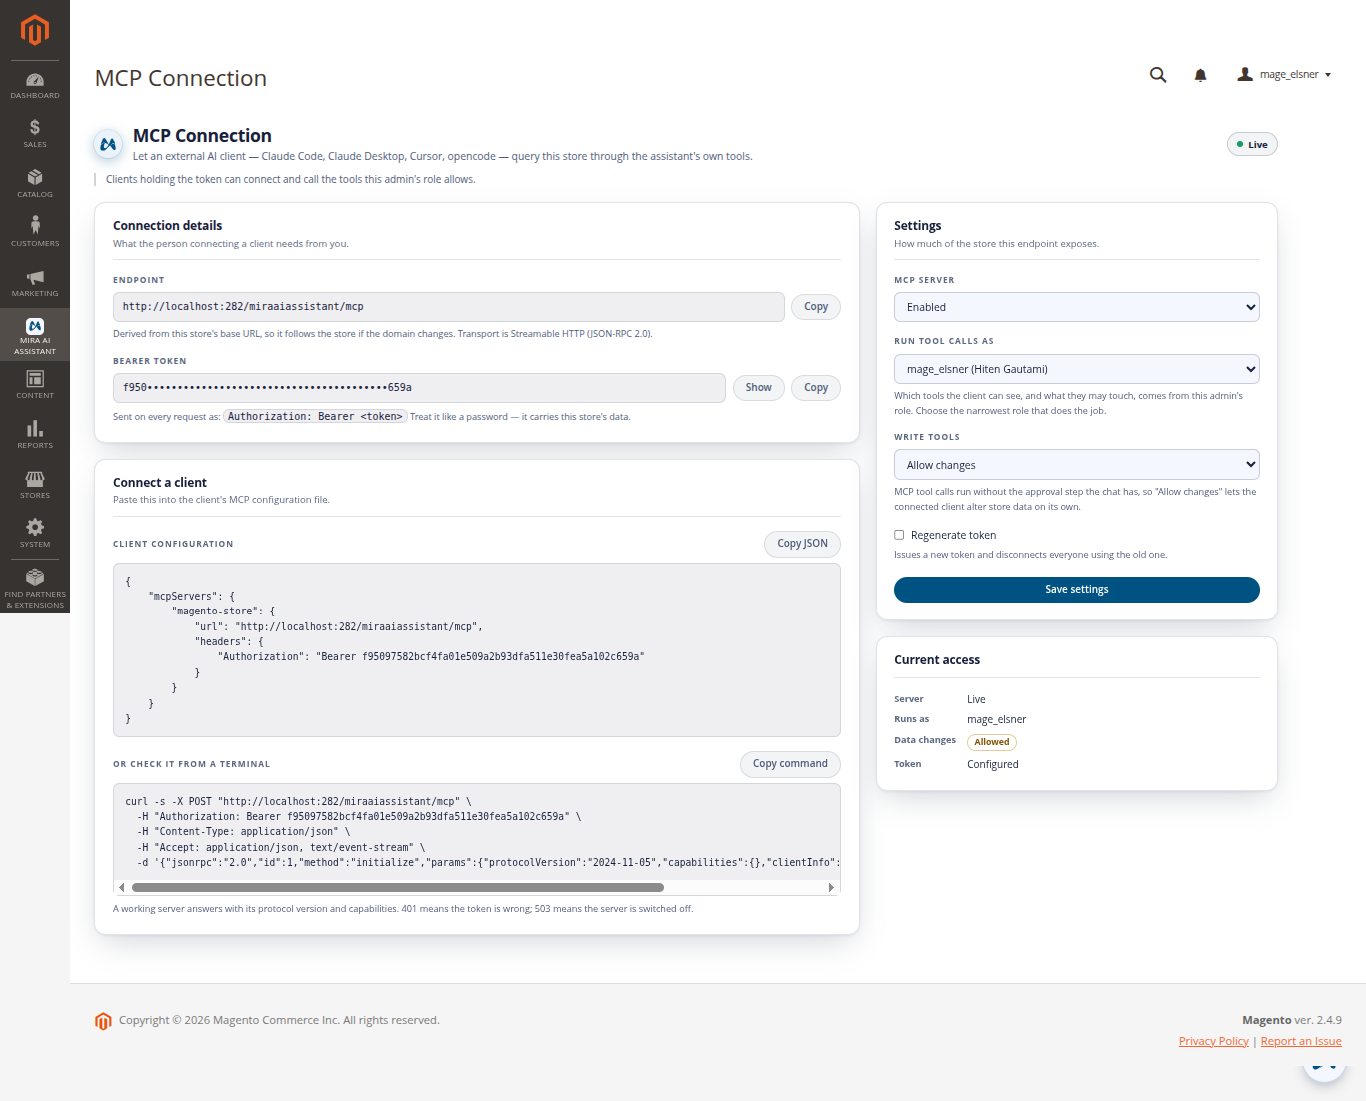Viewport: 1366px width, 1101px height.
Task: Open the Privacy Policy link
Action: [x=1213, y=1041]
